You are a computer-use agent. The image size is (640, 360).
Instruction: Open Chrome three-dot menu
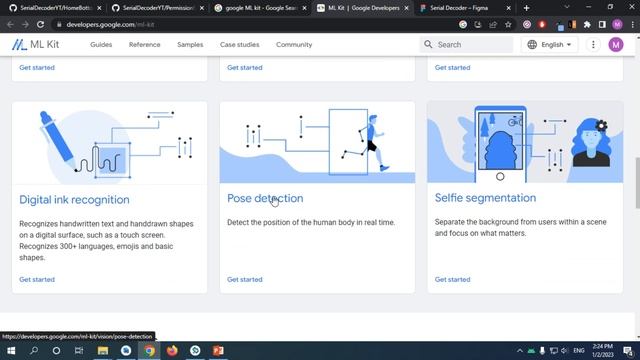coord(632,24)
